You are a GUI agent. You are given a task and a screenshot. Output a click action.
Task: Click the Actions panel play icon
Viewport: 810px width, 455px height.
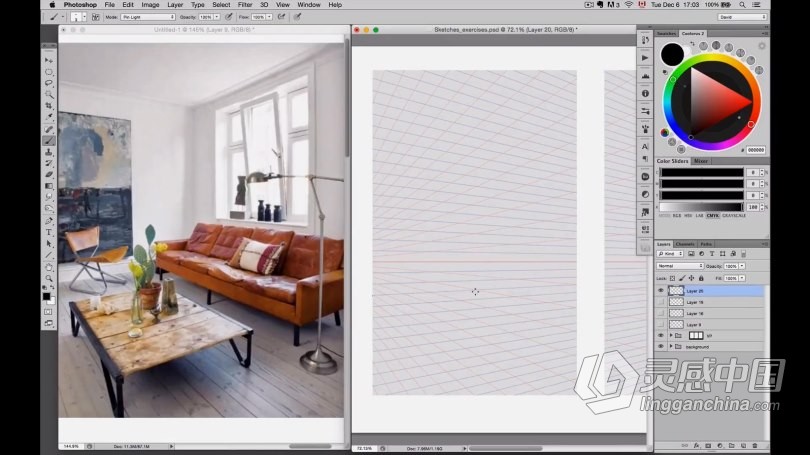pyautogui.click(x=645, y=58)
